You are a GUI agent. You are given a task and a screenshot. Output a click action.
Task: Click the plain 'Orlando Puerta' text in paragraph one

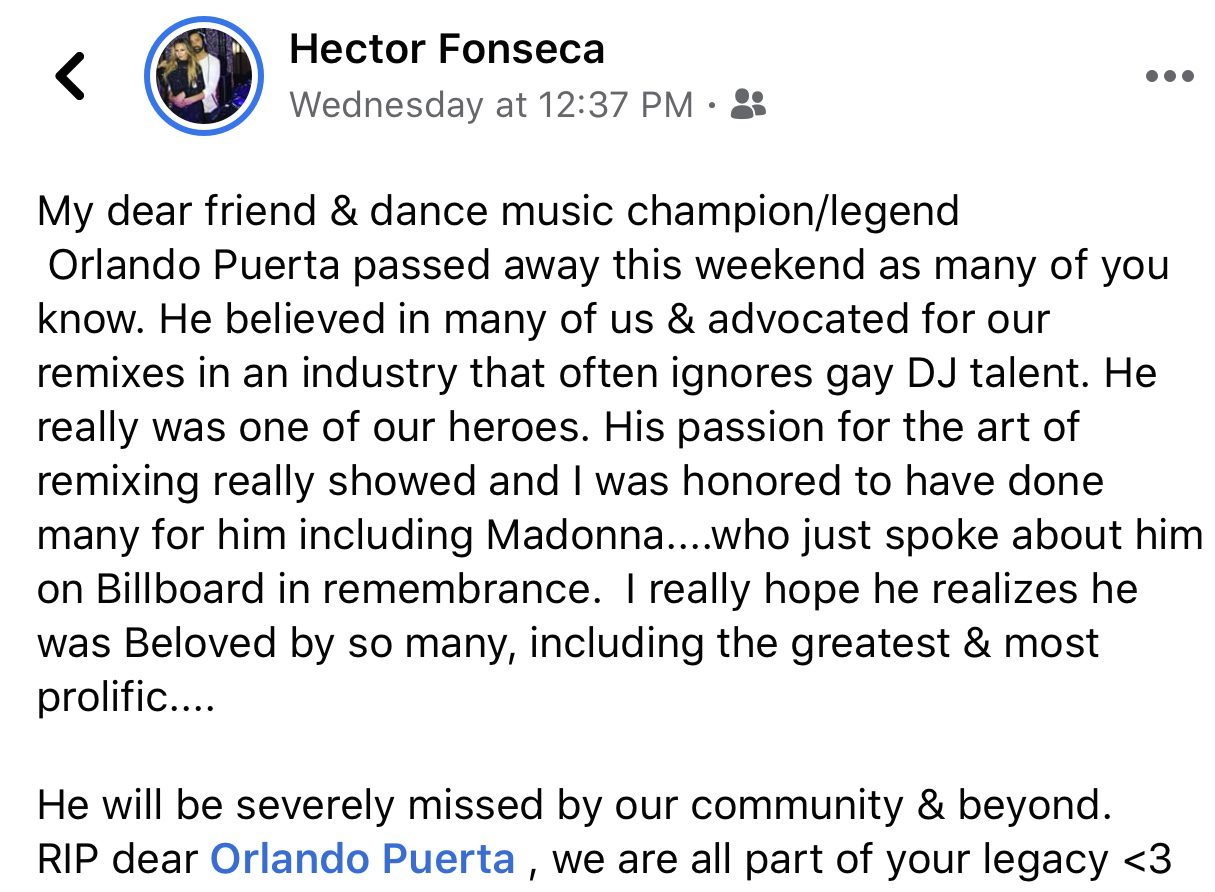pos(195,266)
